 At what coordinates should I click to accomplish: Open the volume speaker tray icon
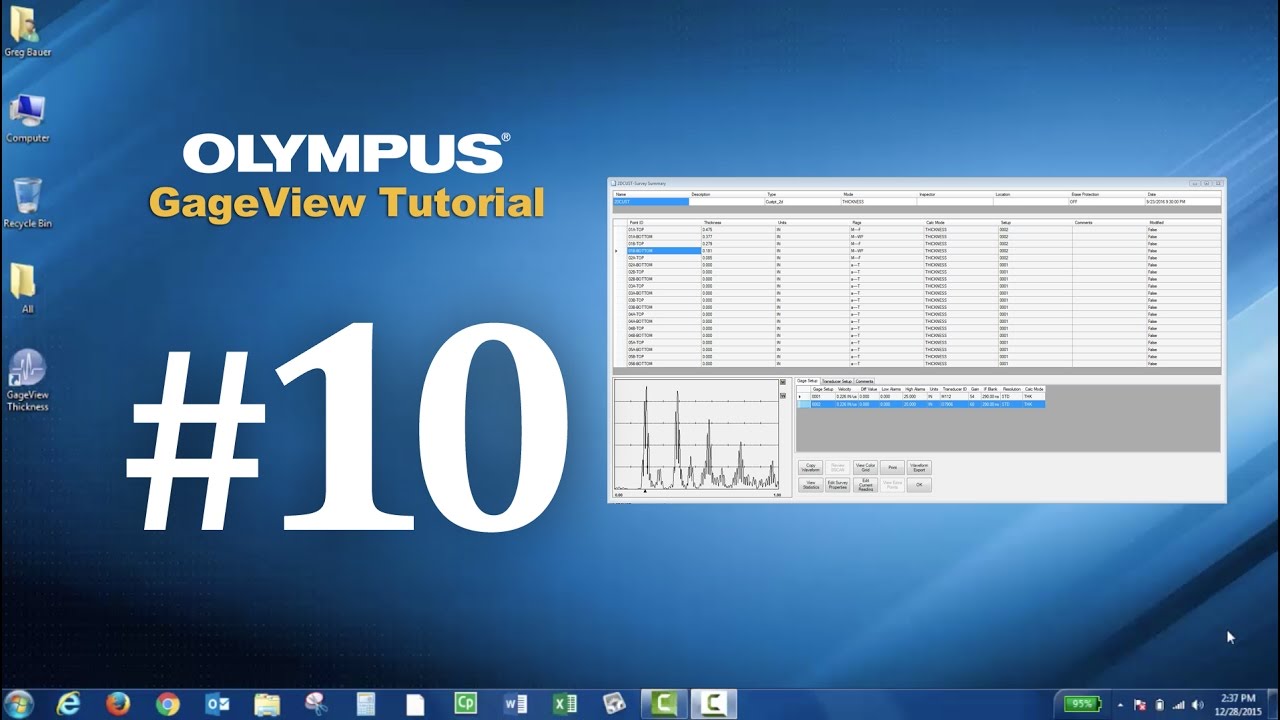(1199, 704)
